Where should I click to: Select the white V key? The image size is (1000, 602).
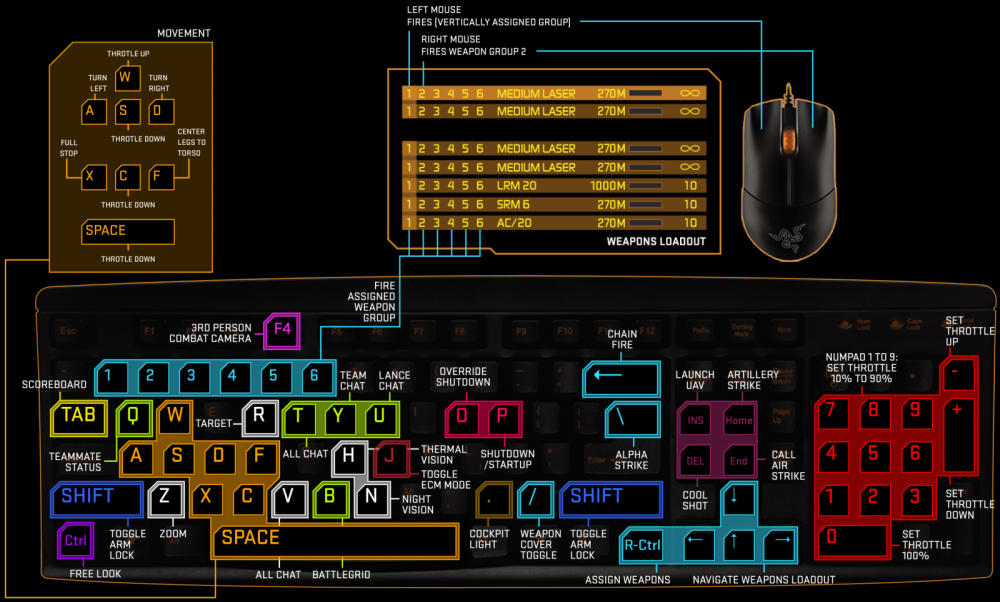point(289,498)
